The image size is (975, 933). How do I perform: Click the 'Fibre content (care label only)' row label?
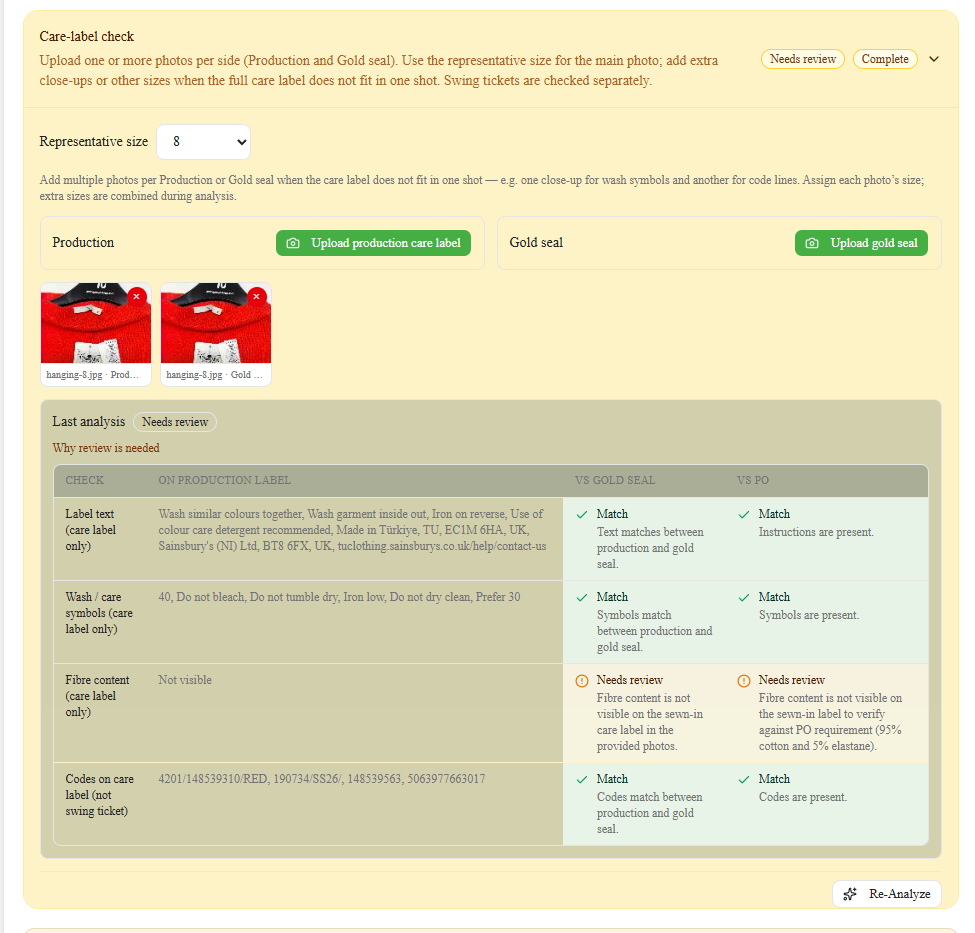point(97,696)
